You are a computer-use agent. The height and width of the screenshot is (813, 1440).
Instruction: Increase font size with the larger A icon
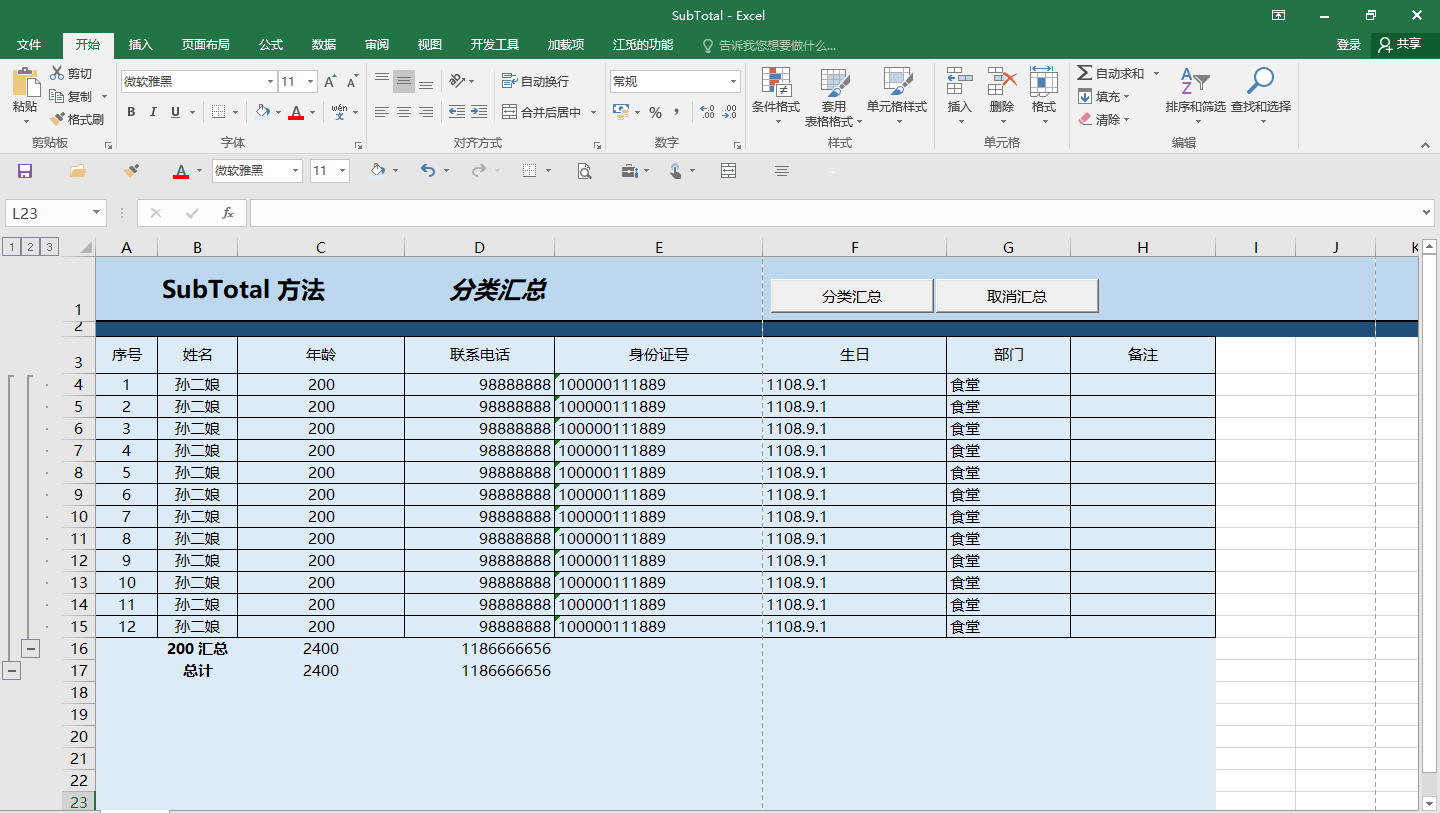(330, 82)
